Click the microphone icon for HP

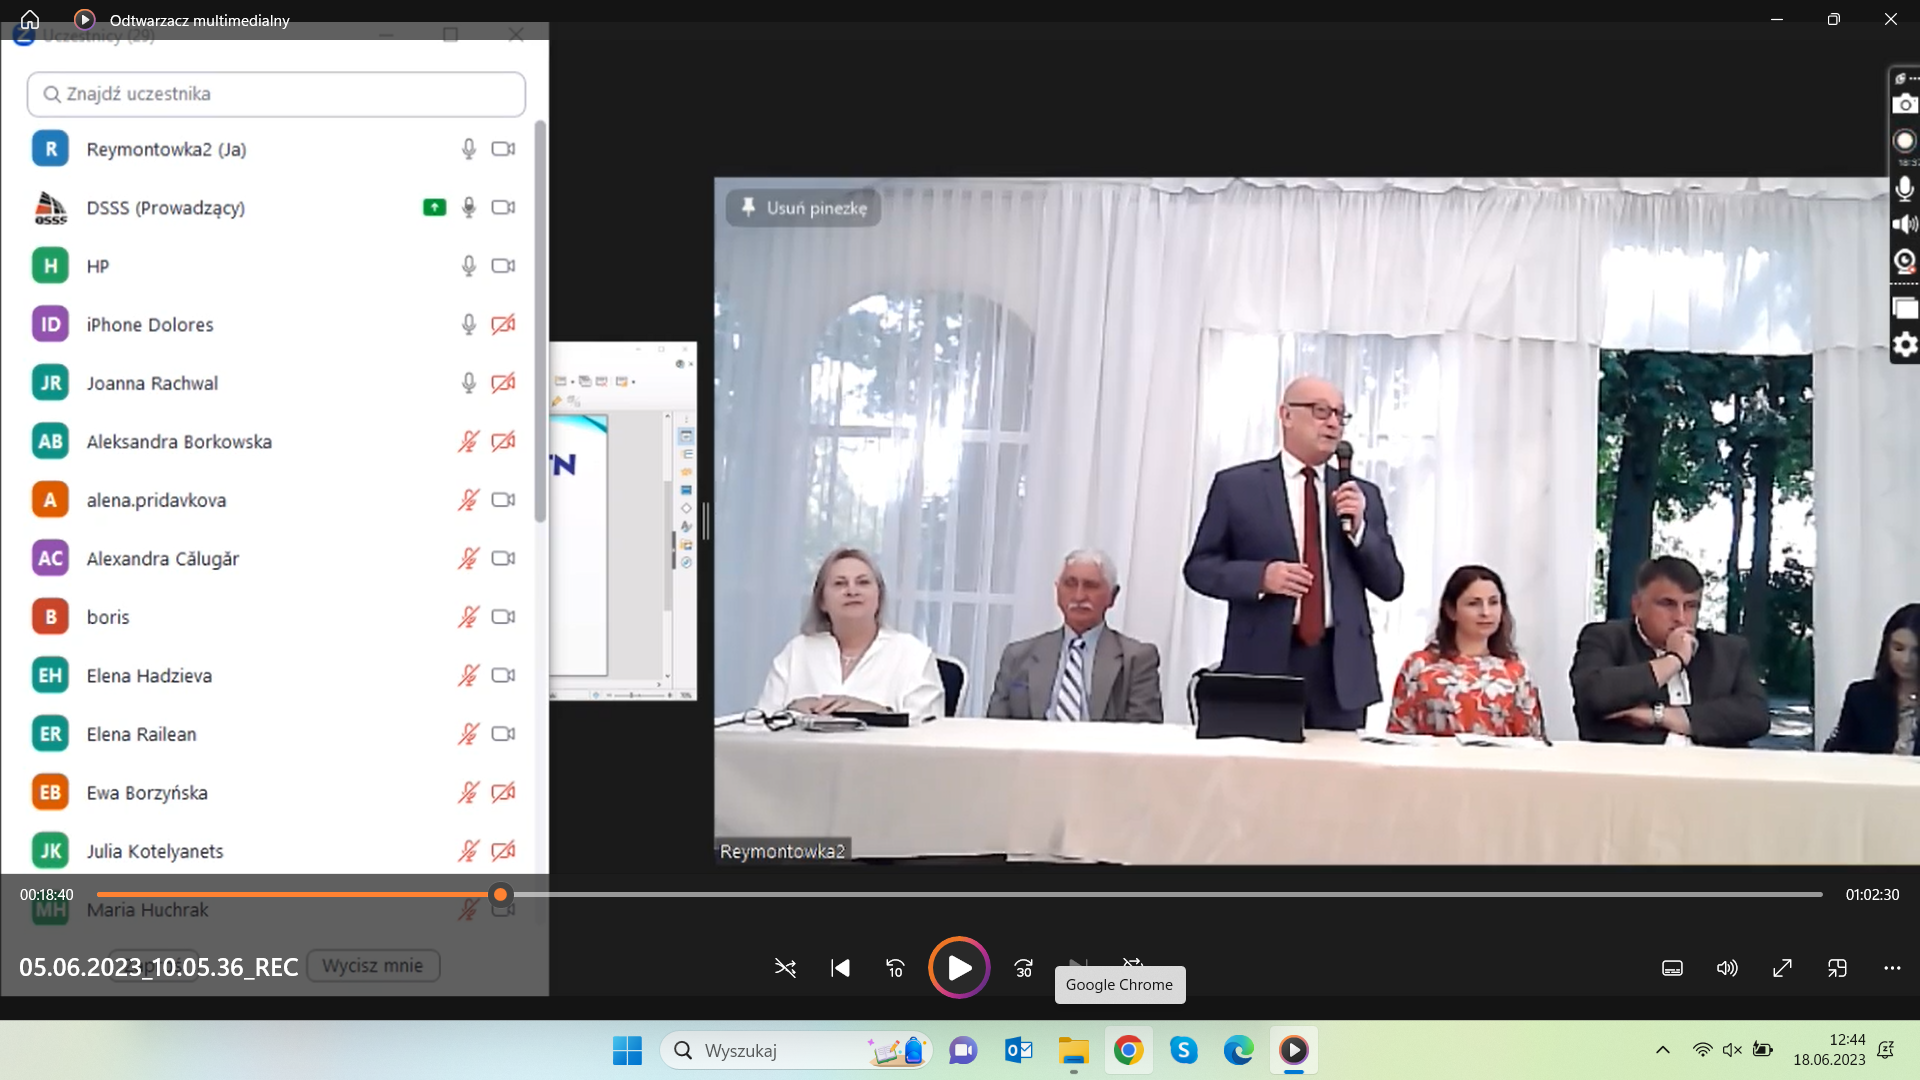(468, 266)
